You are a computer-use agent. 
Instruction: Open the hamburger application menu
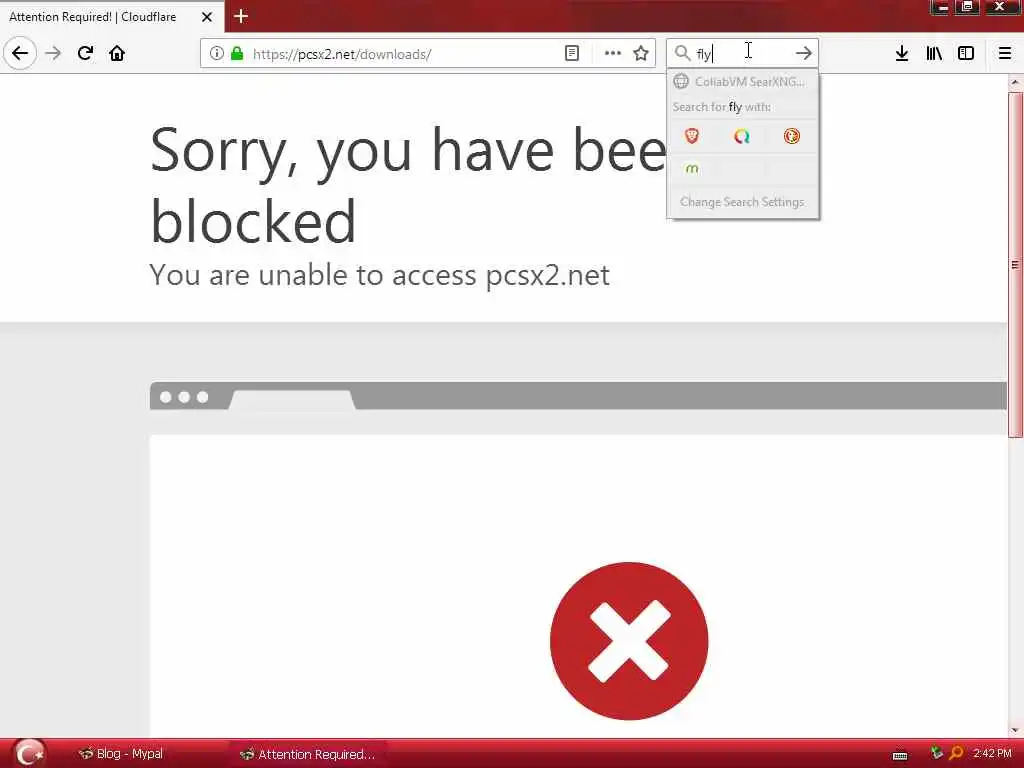(1005, 53)
